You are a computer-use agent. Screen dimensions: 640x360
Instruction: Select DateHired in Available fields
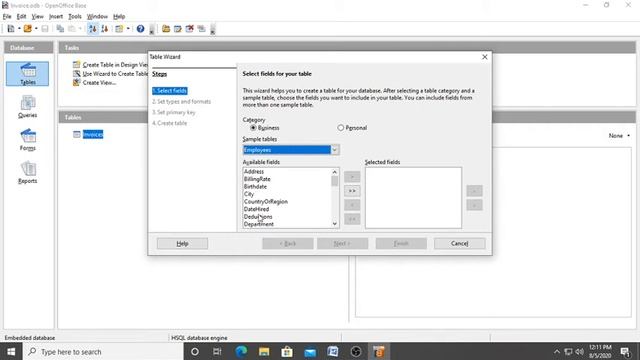pos(256,209)
